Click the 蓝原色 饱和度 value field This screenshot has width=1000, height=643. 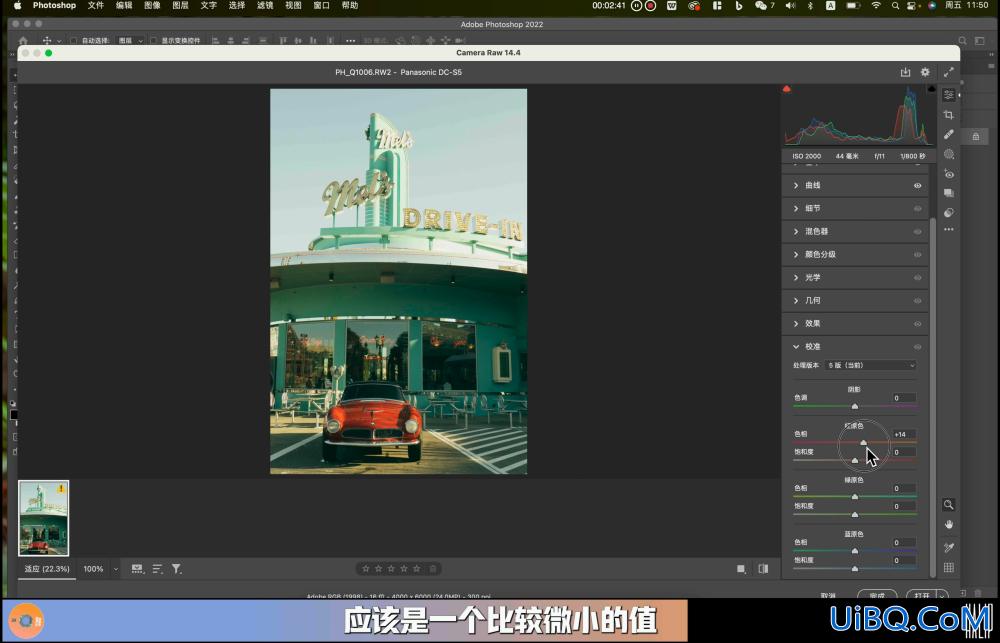coord(904,561)
